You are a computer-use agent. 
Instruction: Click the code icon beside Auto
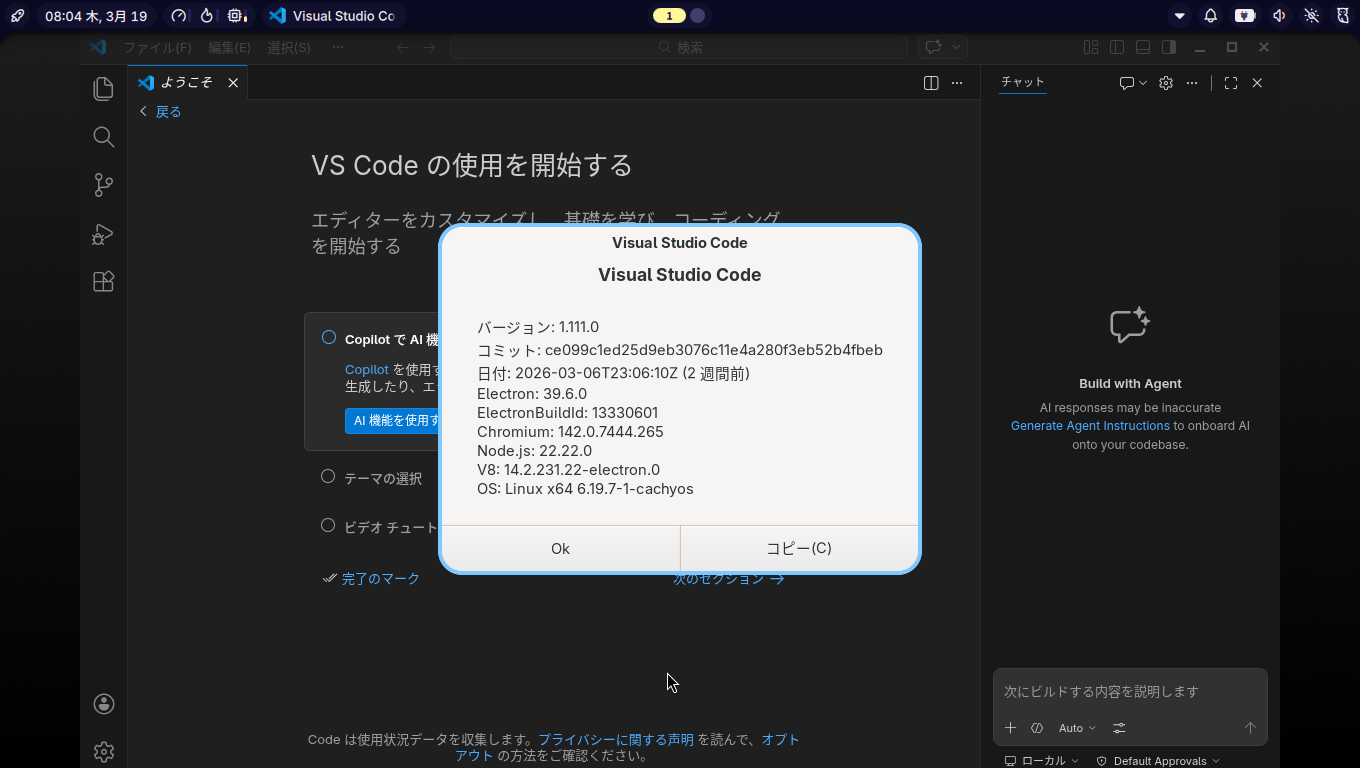[x=1037, y=728]
